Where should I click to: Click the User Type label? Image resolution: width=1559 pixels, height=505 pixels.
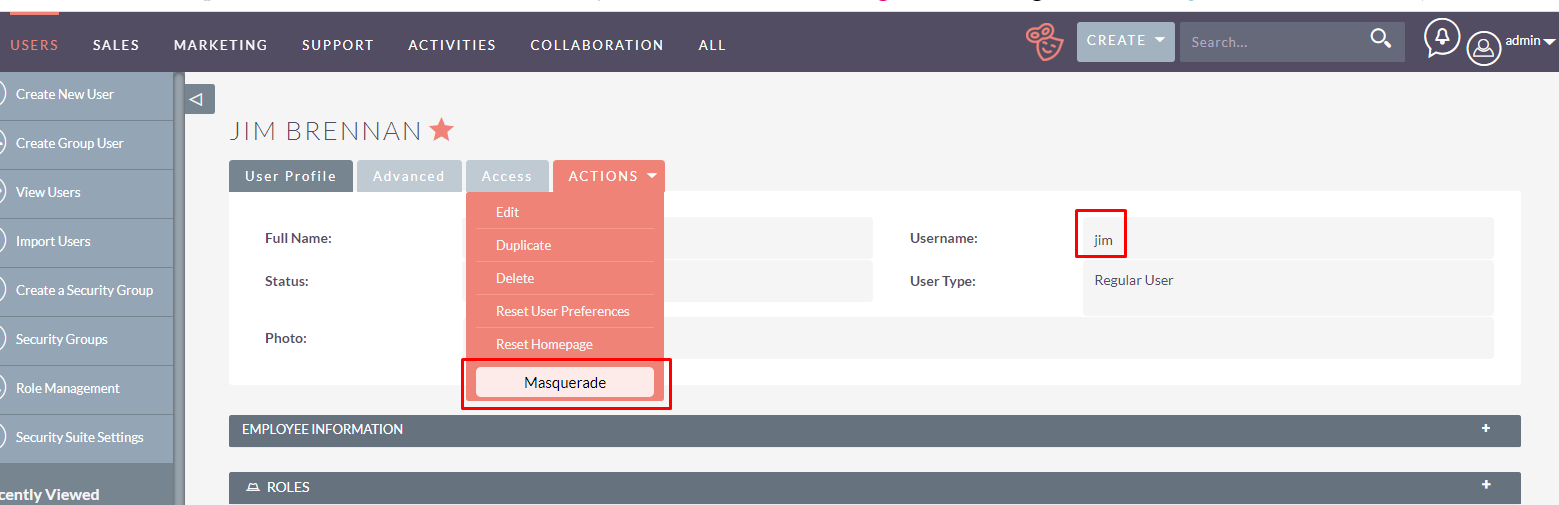pos(943,281)
